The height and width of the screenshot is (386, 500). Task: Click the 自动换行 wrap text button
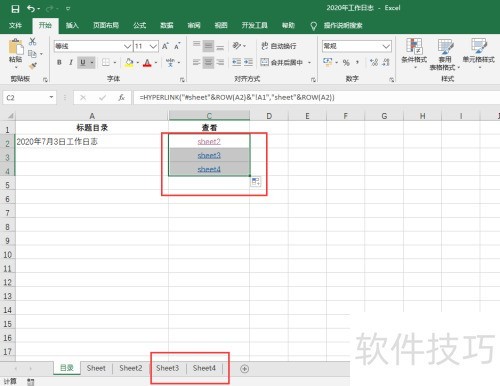279,46
